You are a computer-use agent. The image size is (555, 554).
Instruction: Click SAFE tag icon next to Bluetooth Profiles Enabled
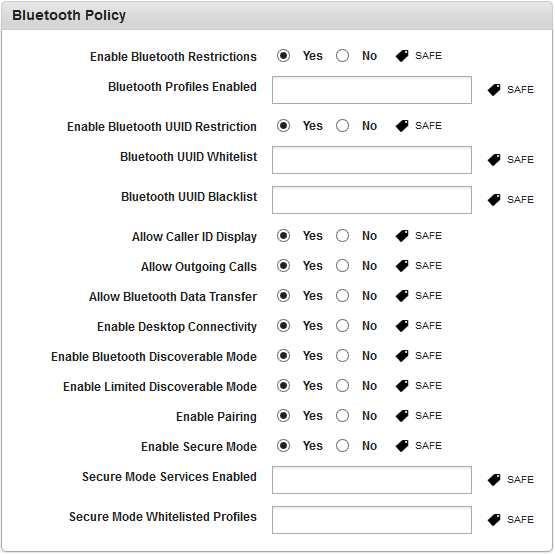tap(494, 90)
